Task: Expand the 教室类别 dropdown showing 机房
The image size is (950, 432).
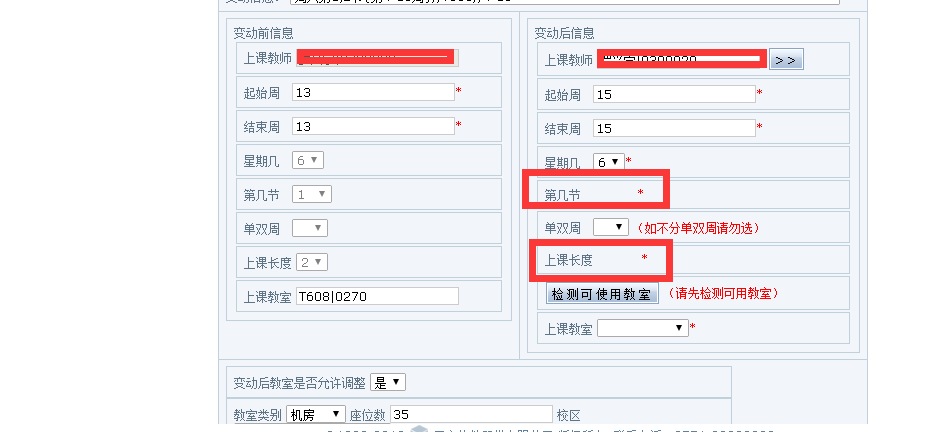Action: coord(315,414)
